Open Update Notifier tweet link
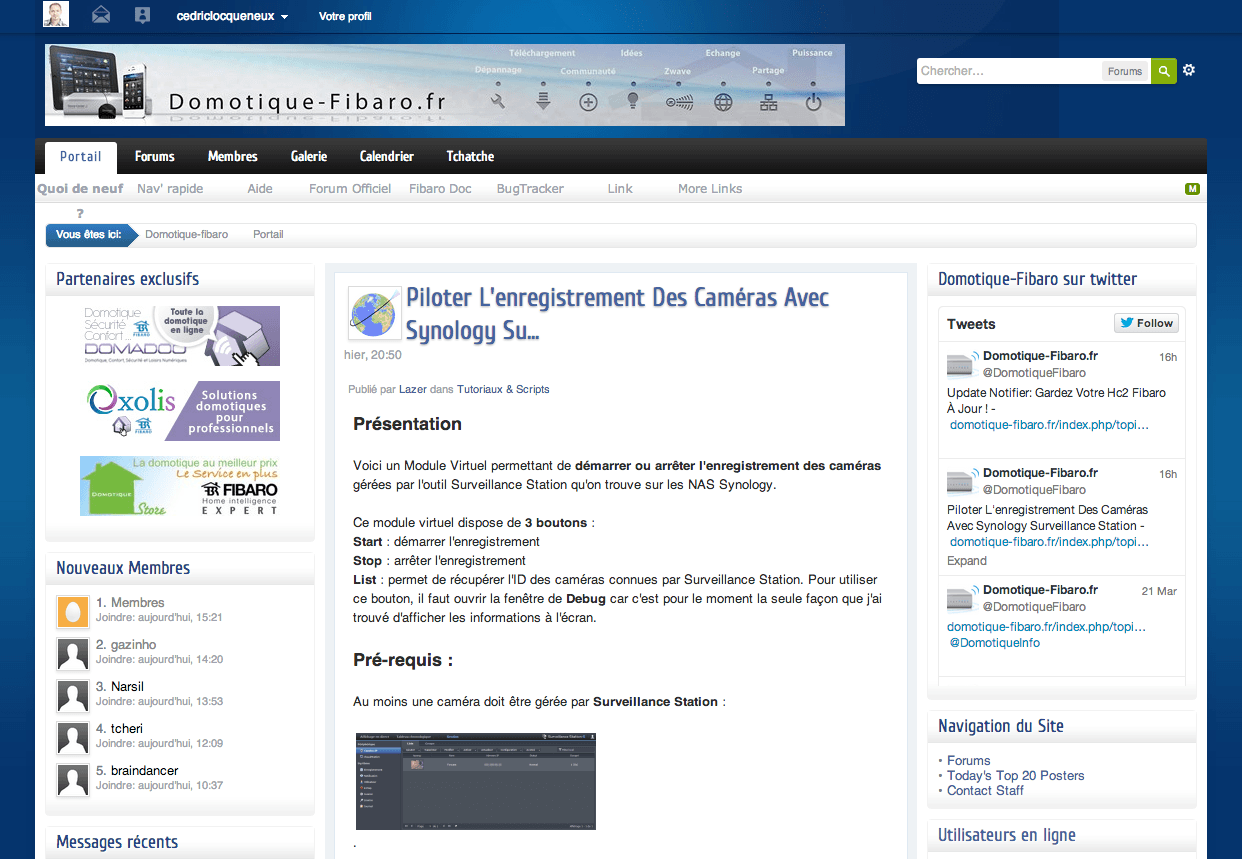The image size is (1242, 859). pyautogui.click(x=1049, y=425)
